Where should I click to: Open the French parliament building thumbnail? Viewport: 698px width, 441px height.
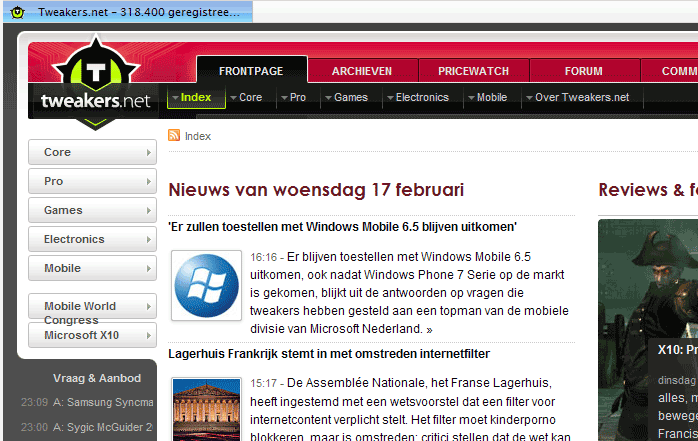207,409
